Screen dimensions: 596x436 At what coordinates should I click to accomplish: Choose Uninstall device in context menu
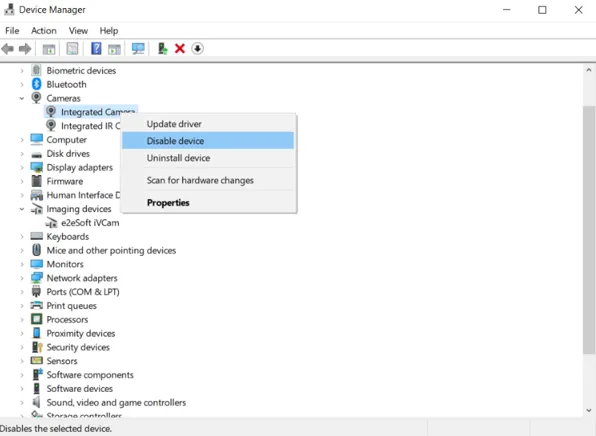[208, 158]
